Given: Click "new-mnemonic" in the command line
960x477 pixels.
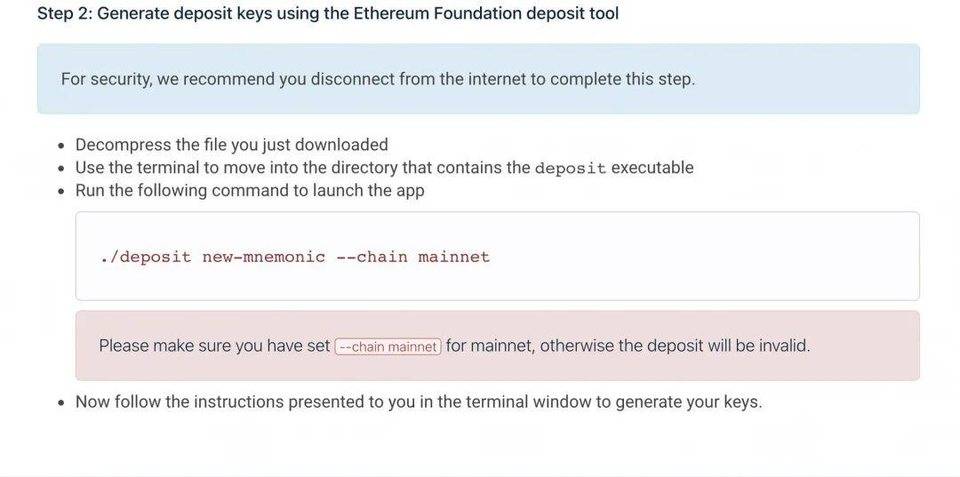Looking at the screenshot, I should [263, 257].
